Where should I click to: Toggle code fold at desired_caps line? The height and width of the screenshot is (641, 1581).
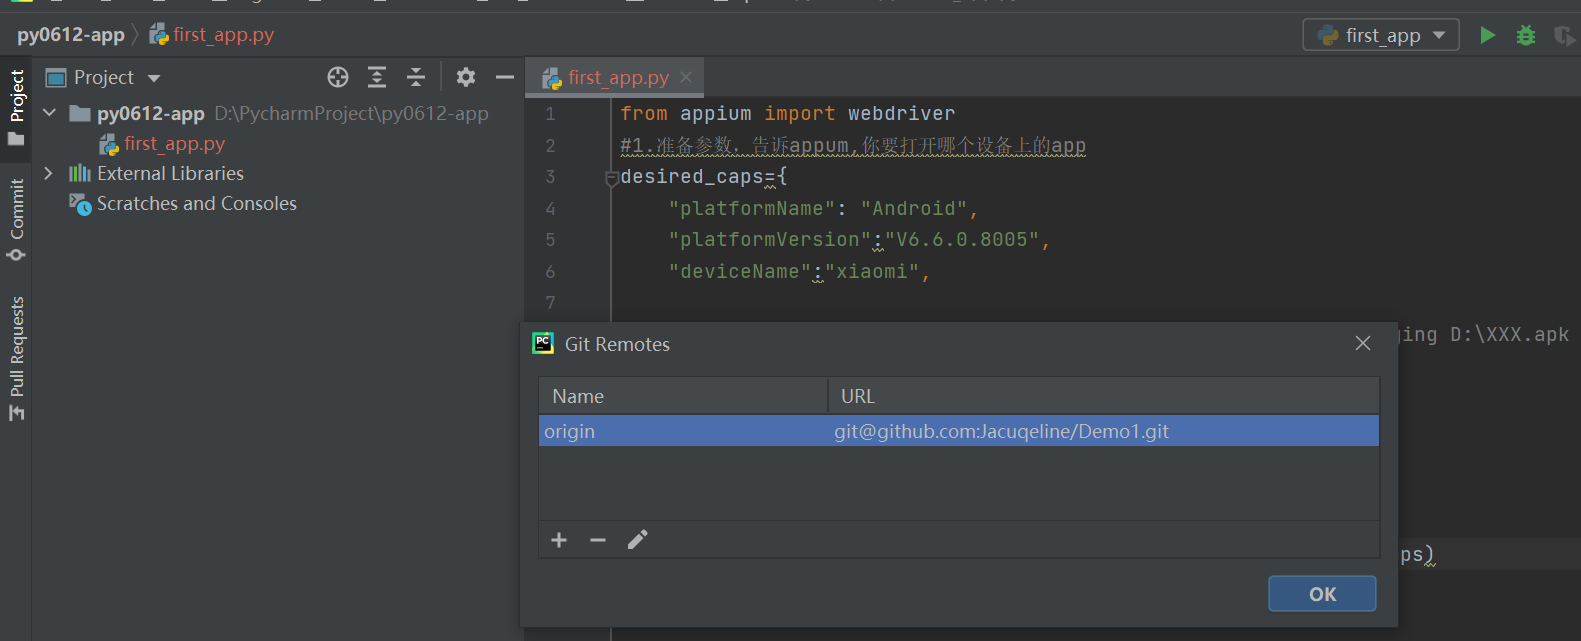[612, 178]
